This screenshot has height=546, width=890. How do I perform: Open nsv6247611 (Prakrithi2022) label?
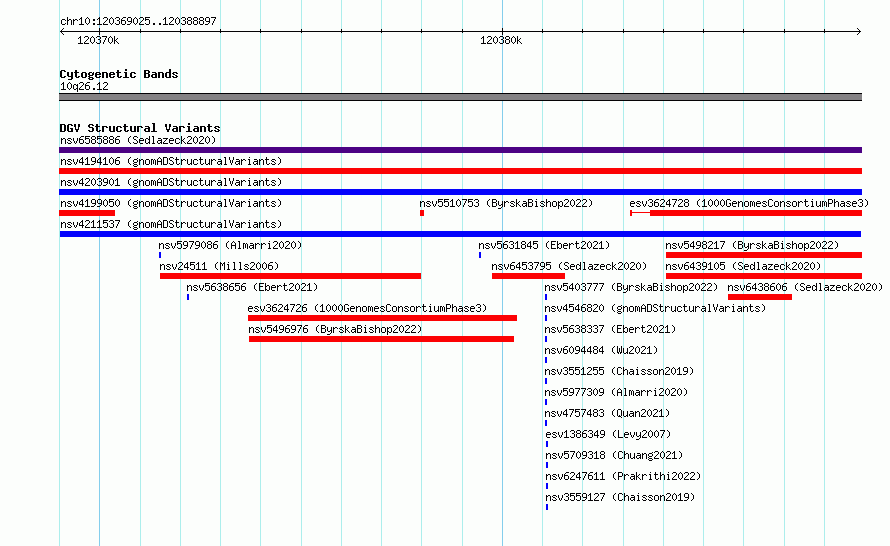623,476
